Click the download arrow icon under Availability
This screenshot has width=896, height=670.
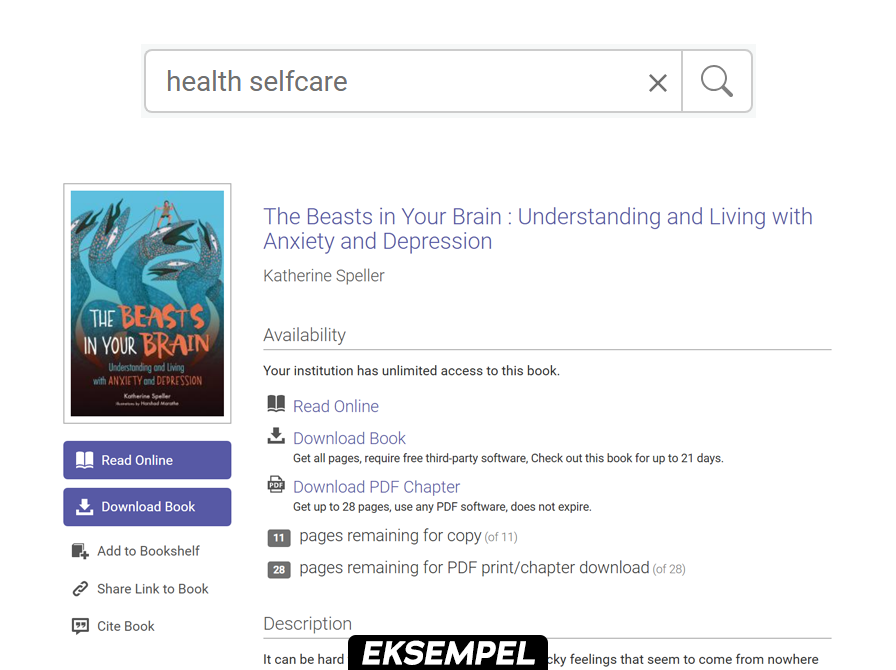point(276,436)
